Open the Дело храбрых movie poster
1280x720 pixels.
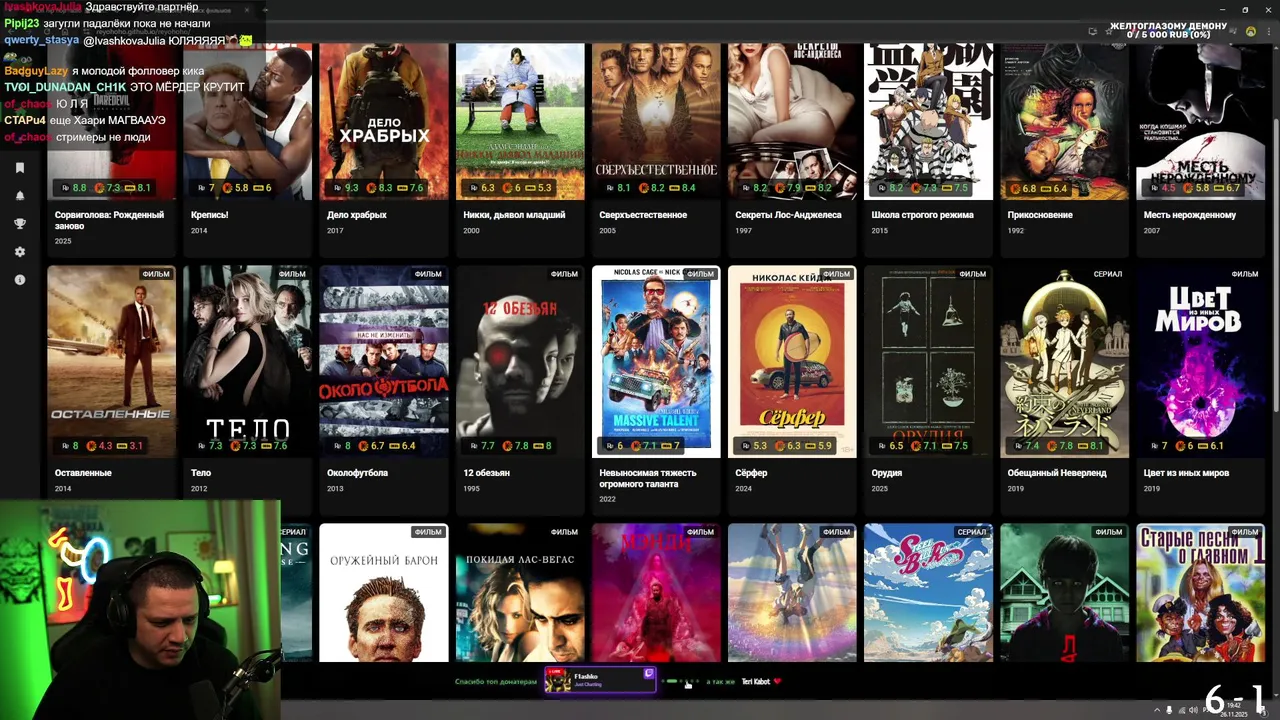pyautogui.click(x=383, y=120)
